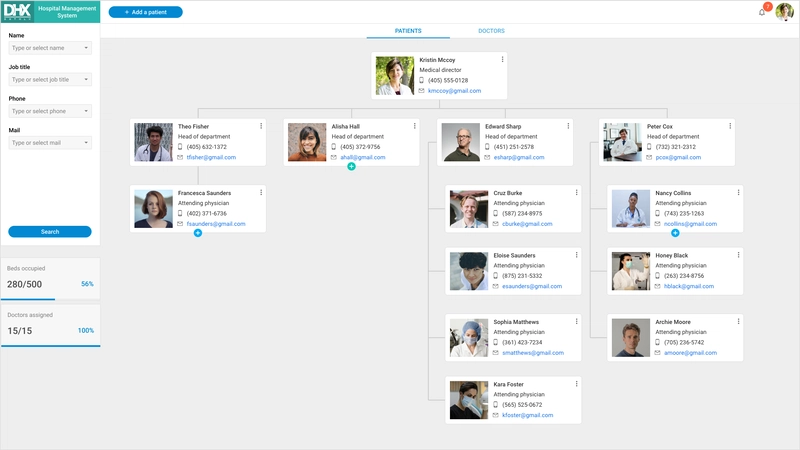Open three-dot menu on Kara Foster card
Image resolution: width=800 pixels, height=450 pixels.
click(x=576, y=383)
